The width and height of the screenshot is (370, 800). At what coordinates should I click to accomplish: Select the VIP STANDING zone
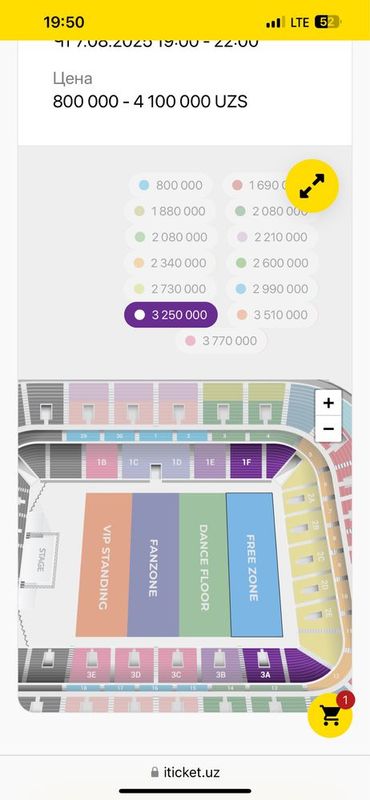(x=104, y=565)
